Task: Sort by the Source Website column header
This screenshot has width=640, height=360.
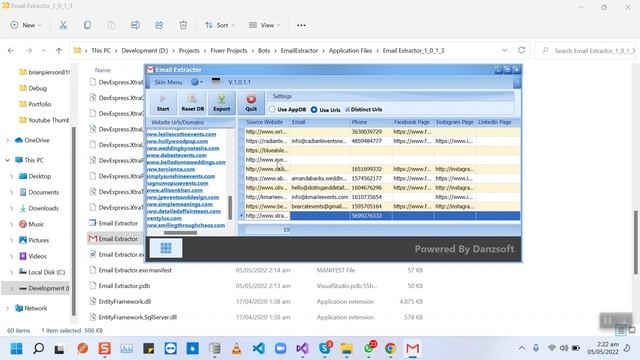Action: [x=264, y=122]
